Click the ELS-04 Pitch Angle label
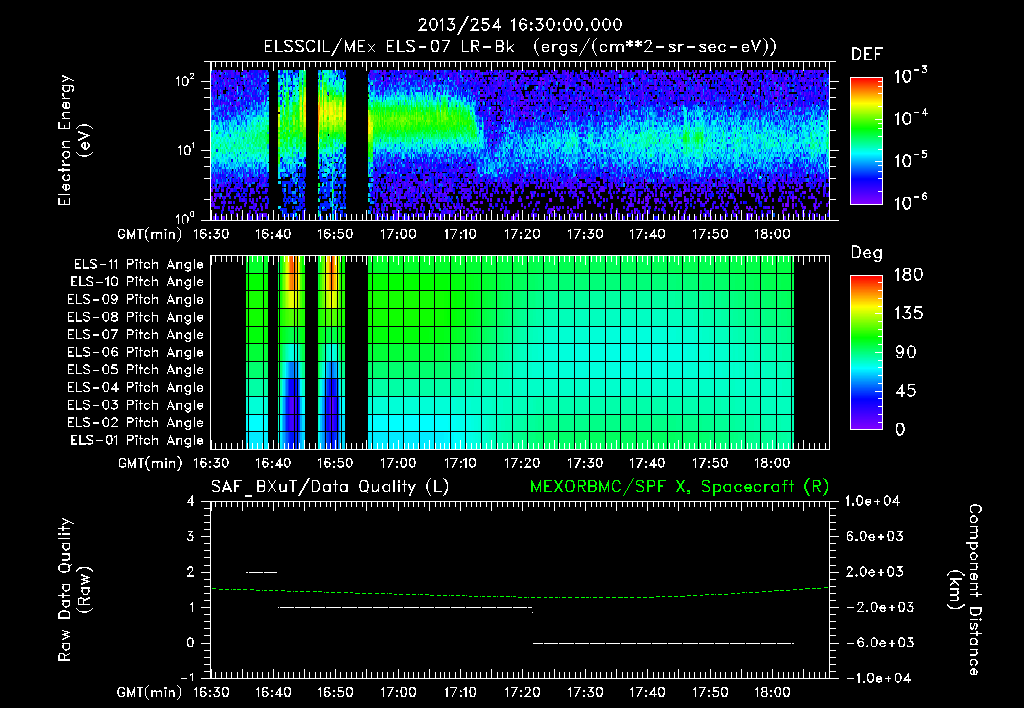This screenshot has height=708, width=1024. [135, 387]
